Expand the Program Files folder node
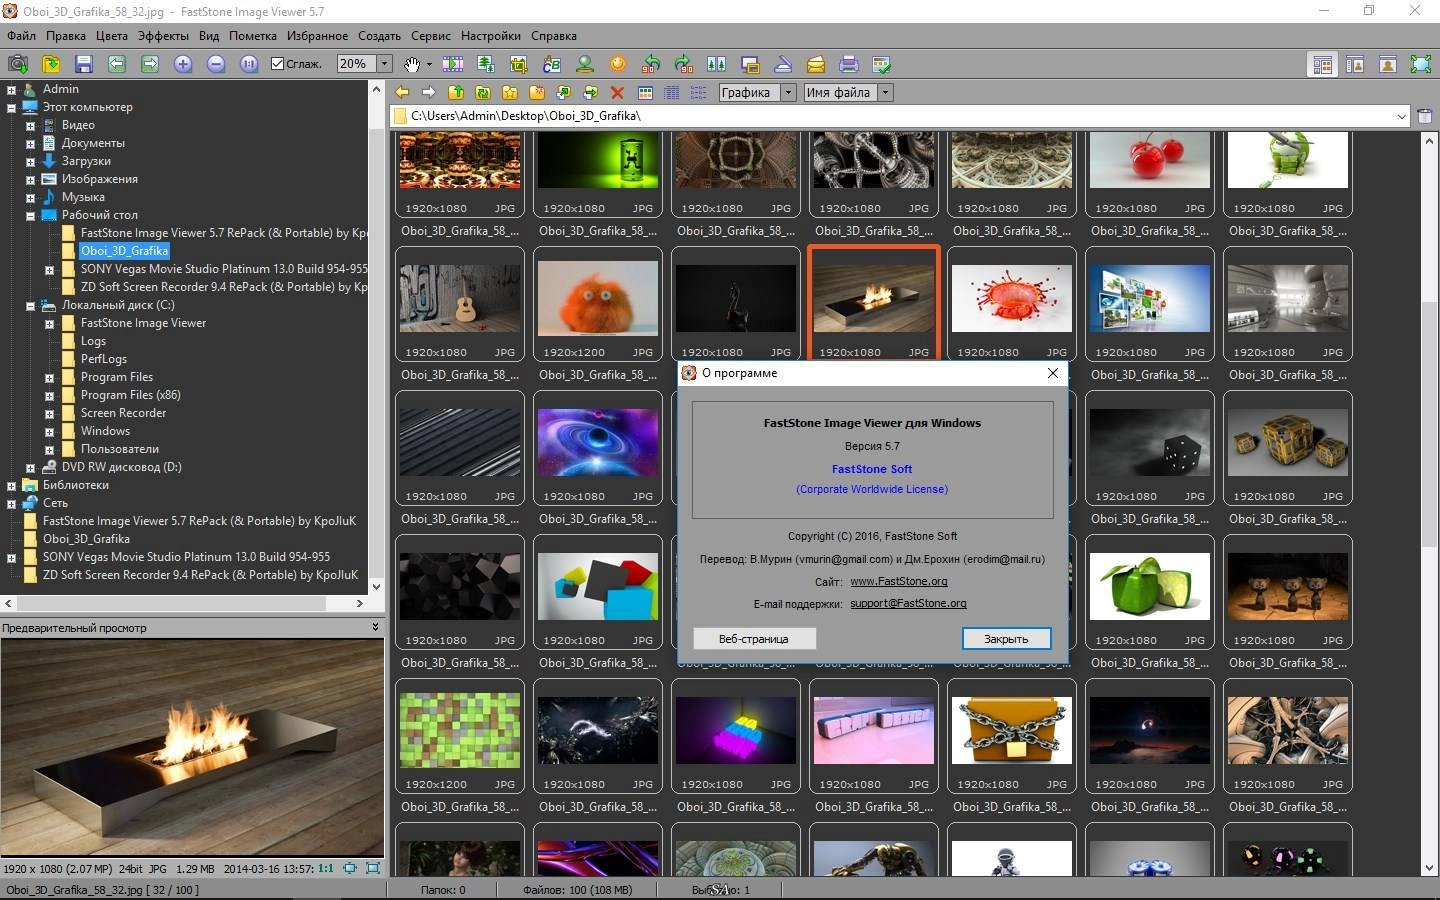Viewport: 1440px width, 900px height. pyautogui.click(x=49, y=378)
